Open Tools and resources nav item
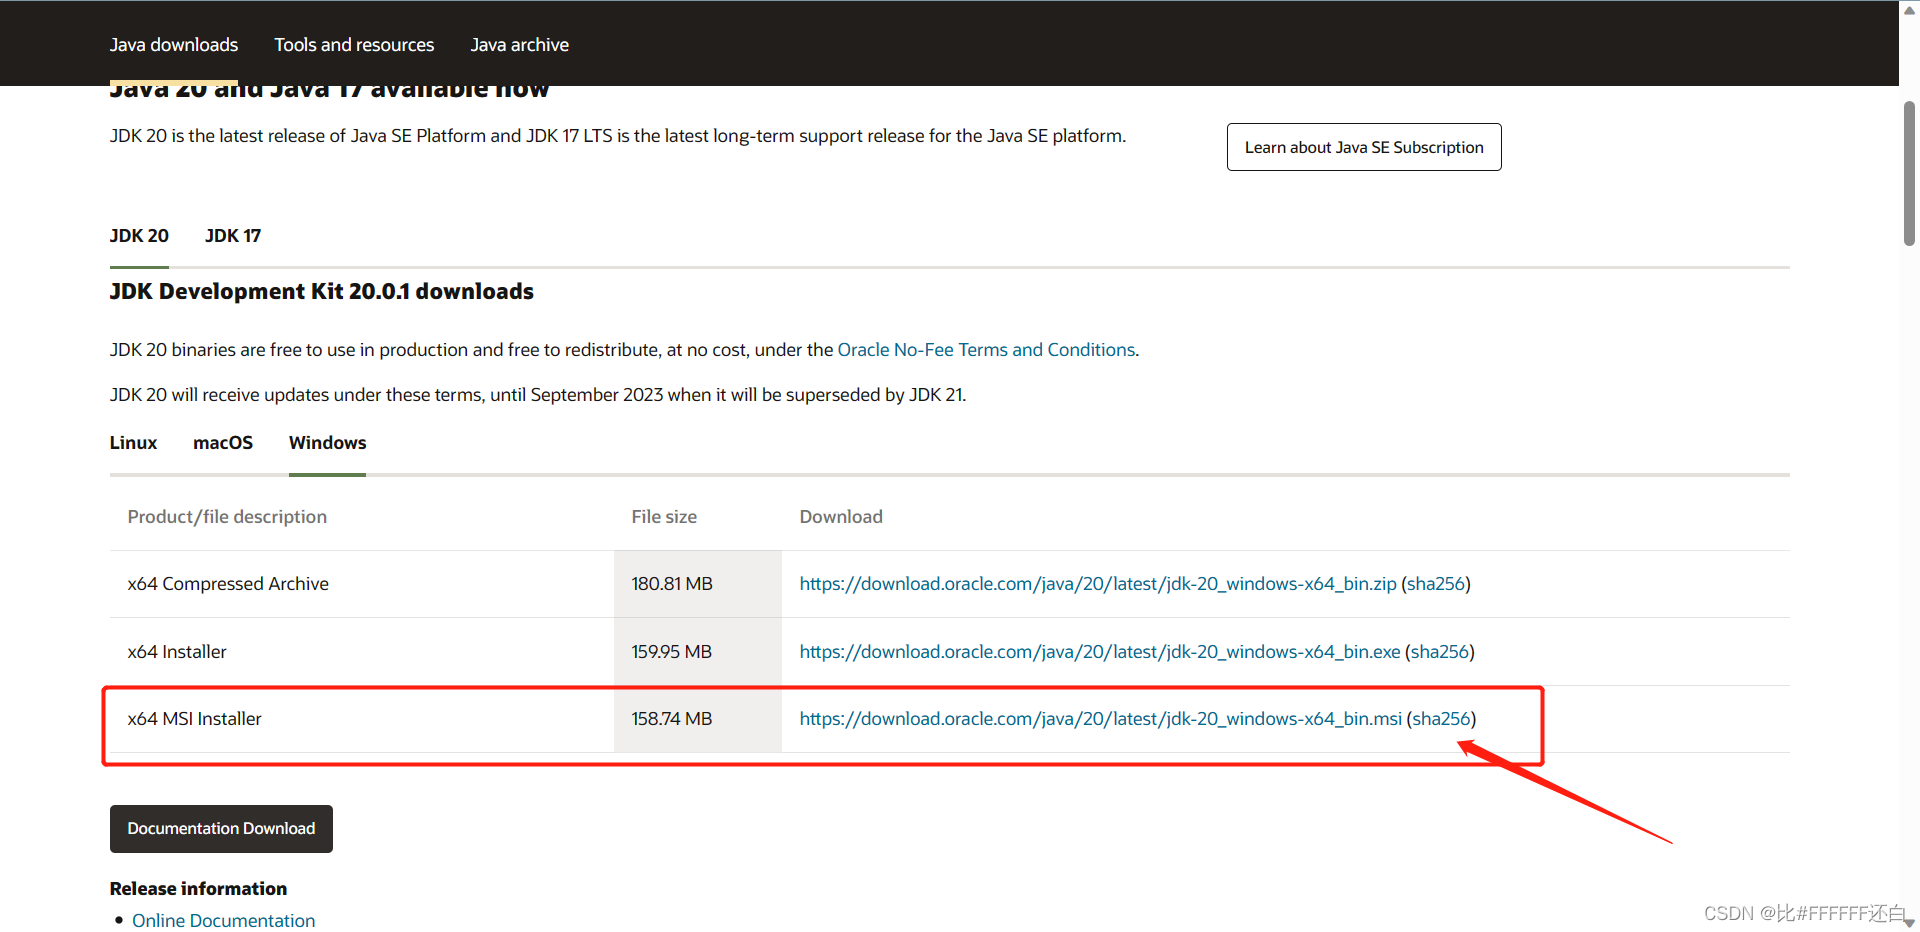Viewport: 1920px width, 932px height. pyautogui.click(x=354, y=45)
